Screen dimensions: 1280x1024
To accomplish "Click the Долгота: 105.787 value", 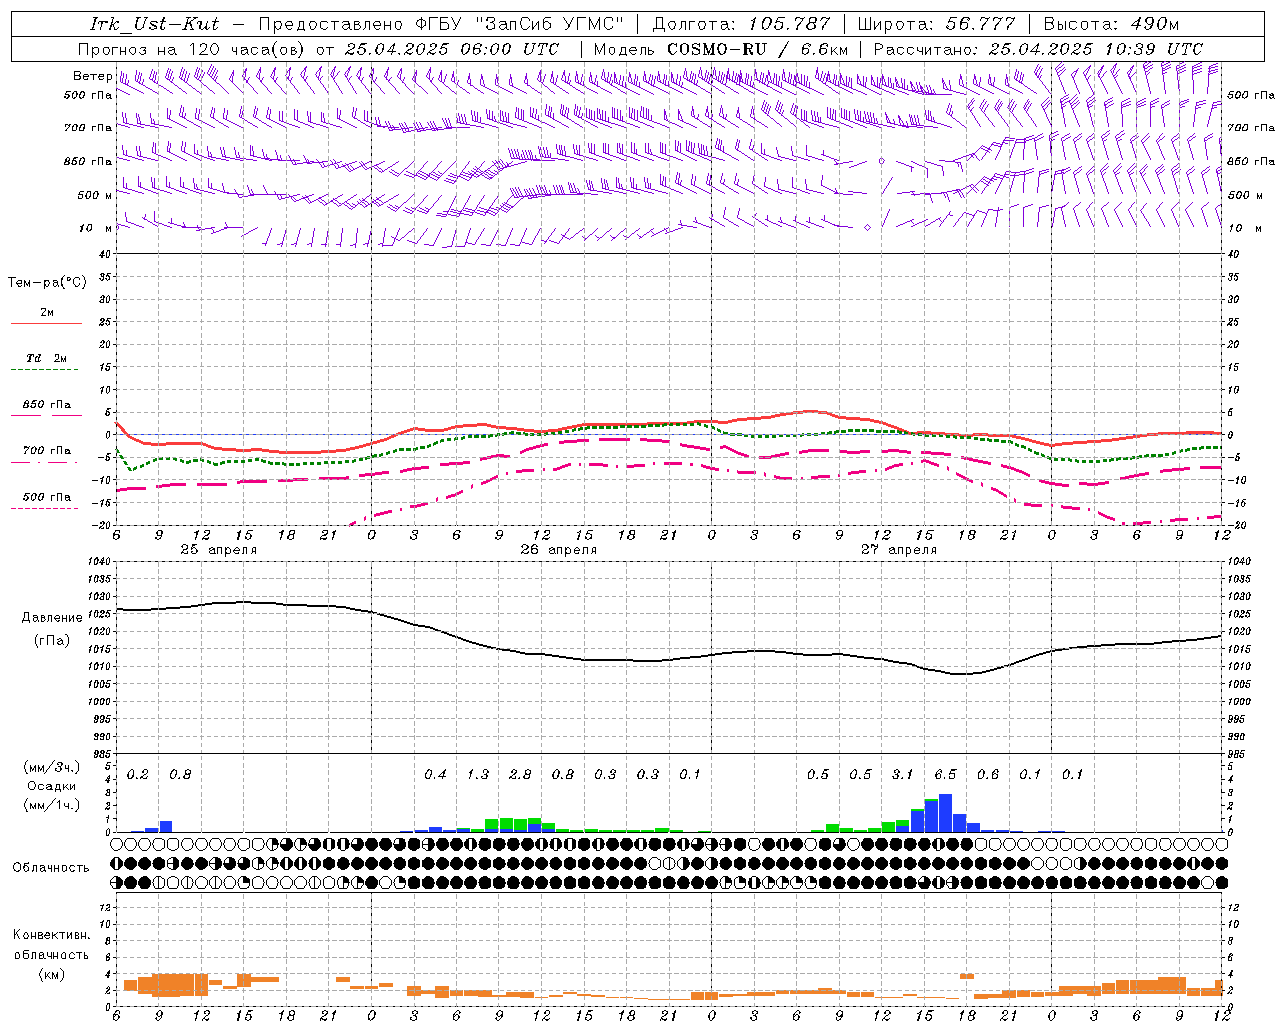I will pyautogui.click(x=741, y=24).
